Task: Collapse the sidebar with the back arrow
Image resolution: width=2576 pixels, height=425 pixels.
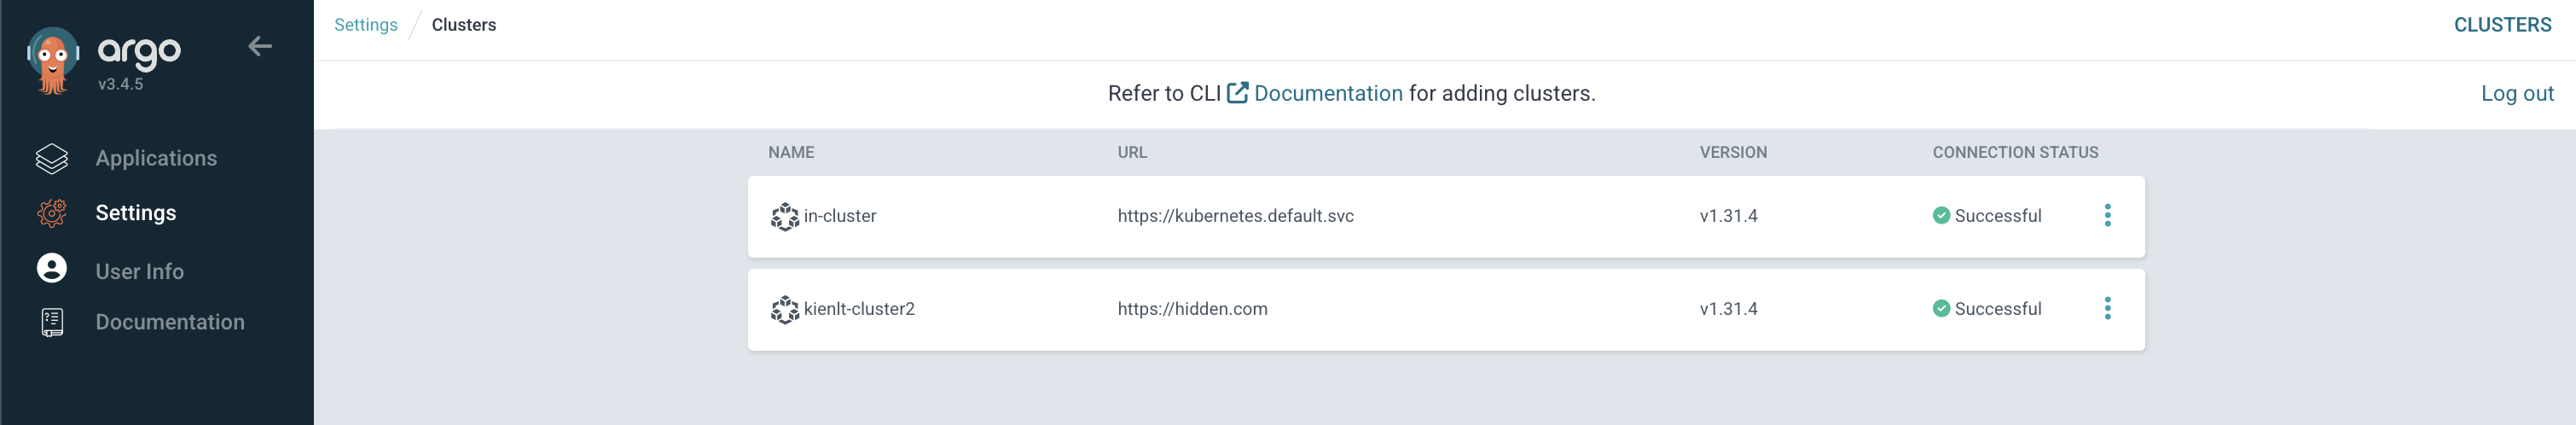Action: pyautogui.click(x=260, y=46)
